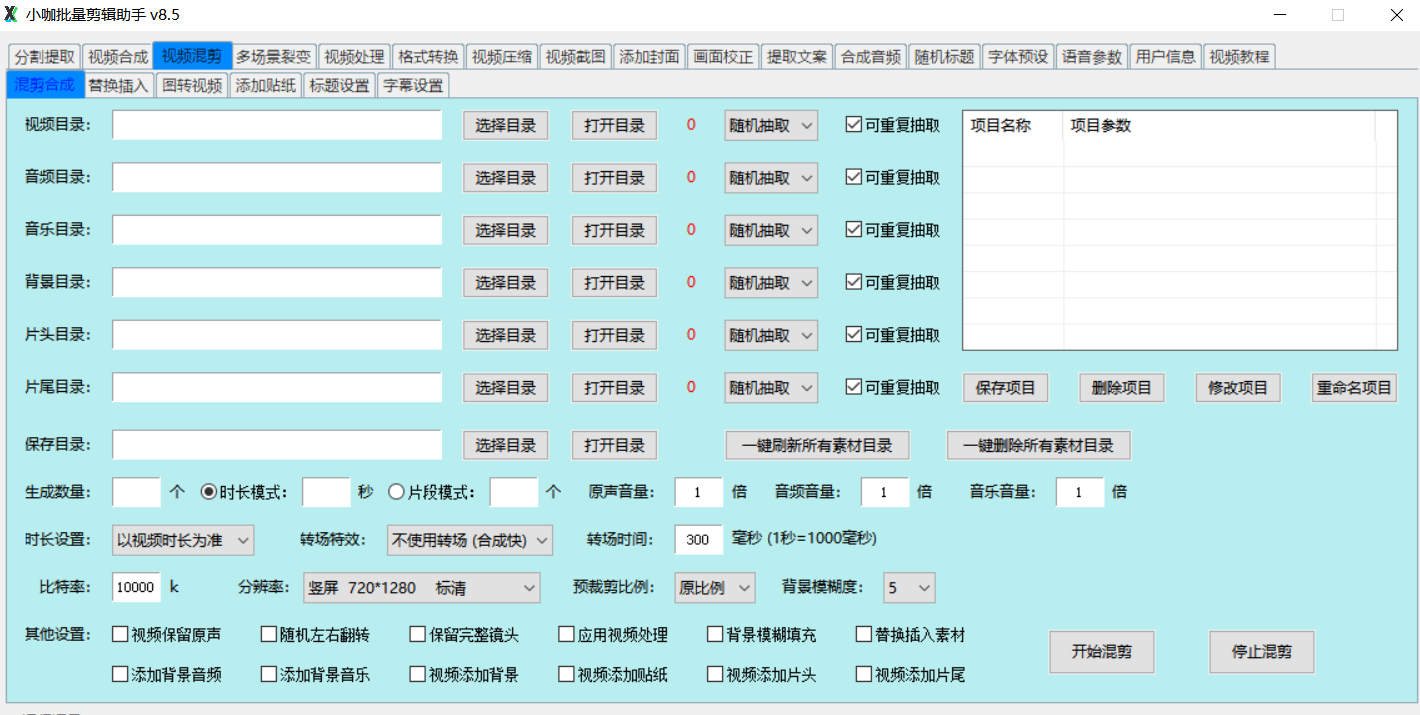Click the 开始混剪 button

pos(1100,652)
